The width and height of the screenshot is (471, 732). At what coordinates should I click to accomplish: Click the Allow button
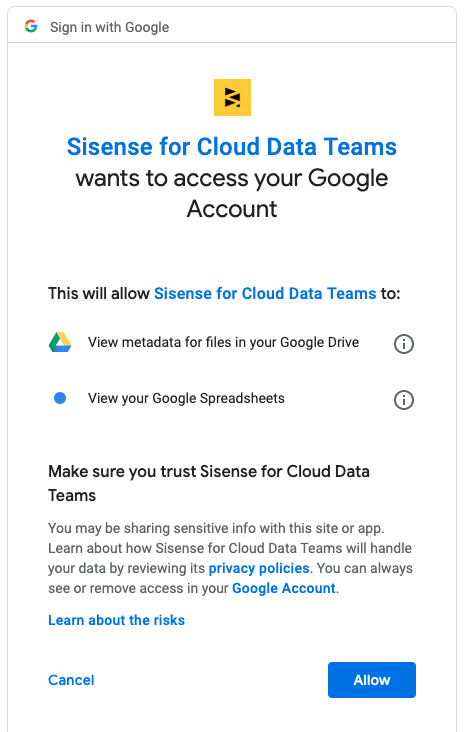[x=372, y=680]
